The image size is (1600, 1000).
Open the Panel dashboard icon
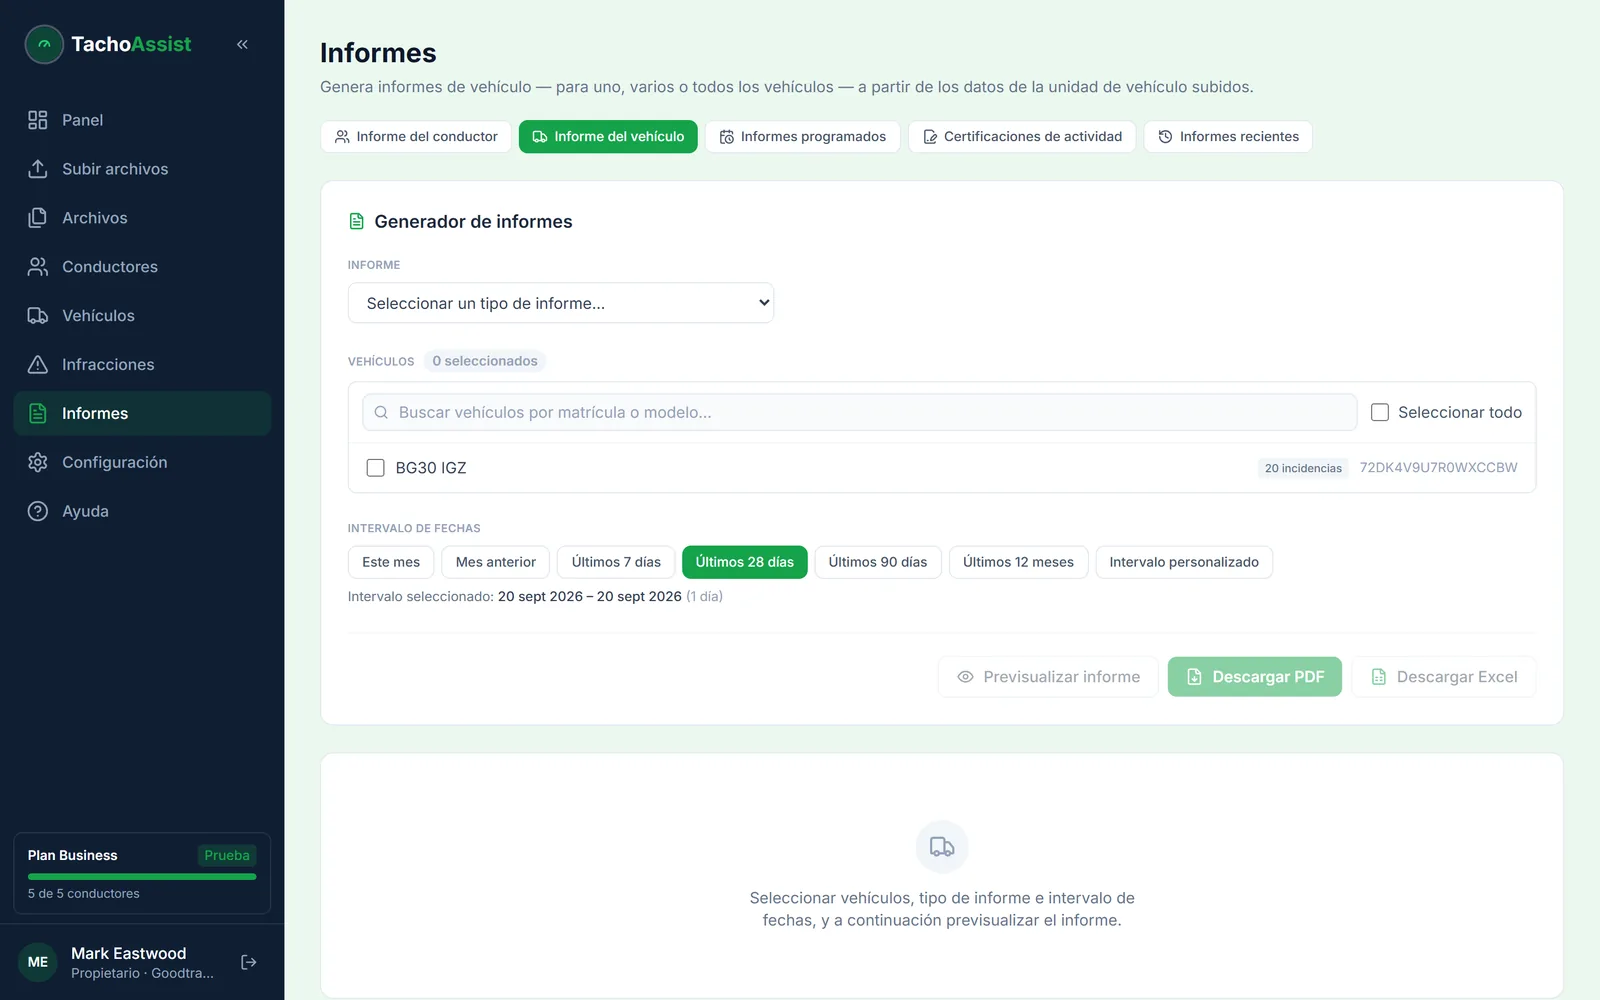click(x=38, y=120)
